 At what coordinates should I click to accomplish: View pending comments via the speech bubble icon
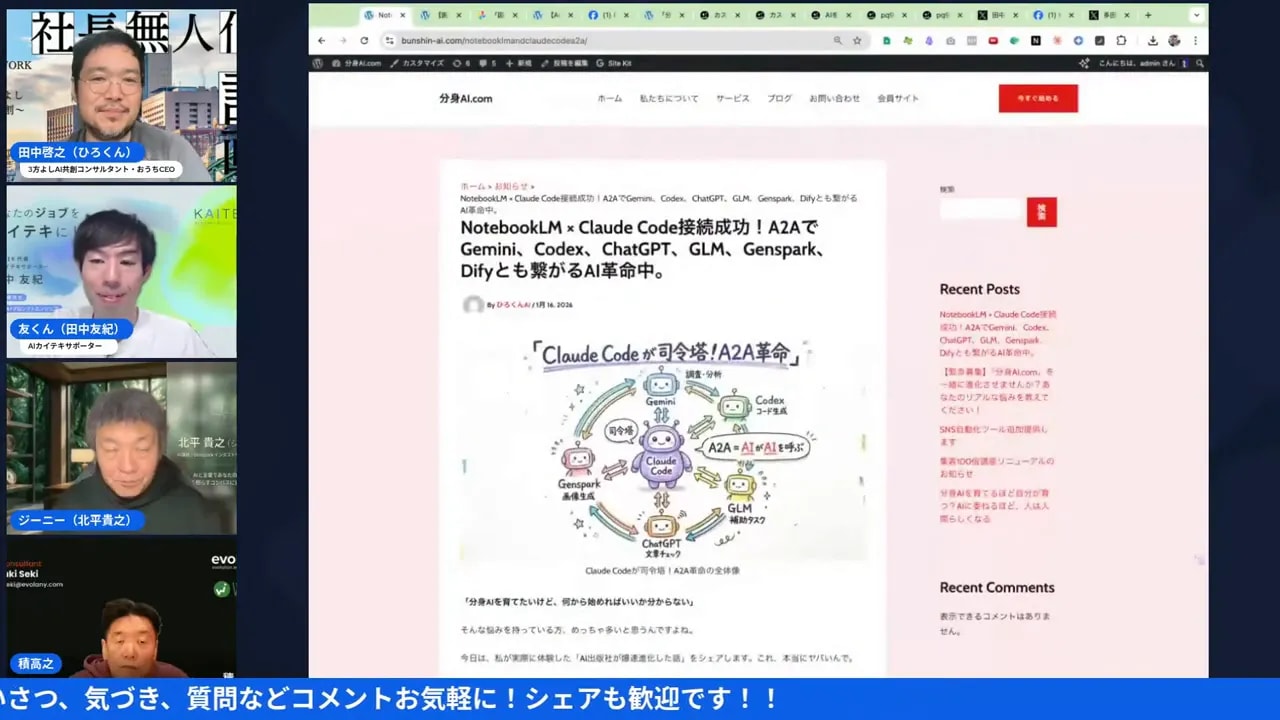pyautogui.click(x=485, y=62)
